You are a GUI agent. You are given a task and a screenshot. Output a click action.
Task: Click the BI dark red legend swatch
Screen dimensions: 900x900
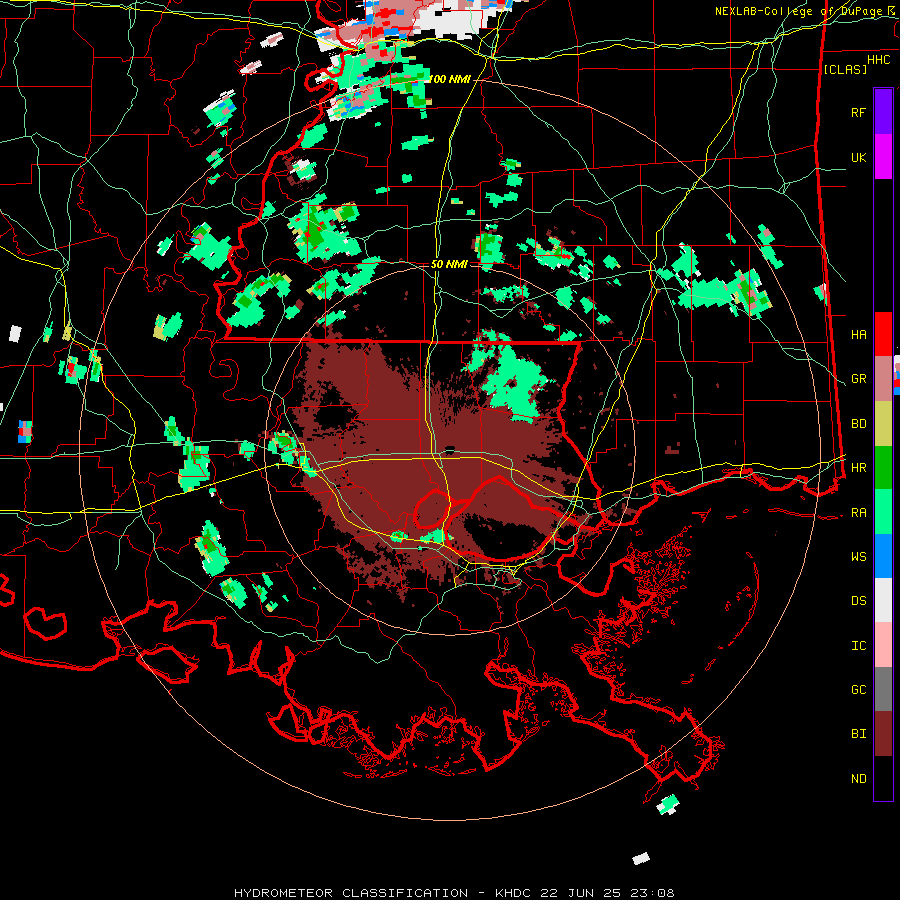[883, 734]
